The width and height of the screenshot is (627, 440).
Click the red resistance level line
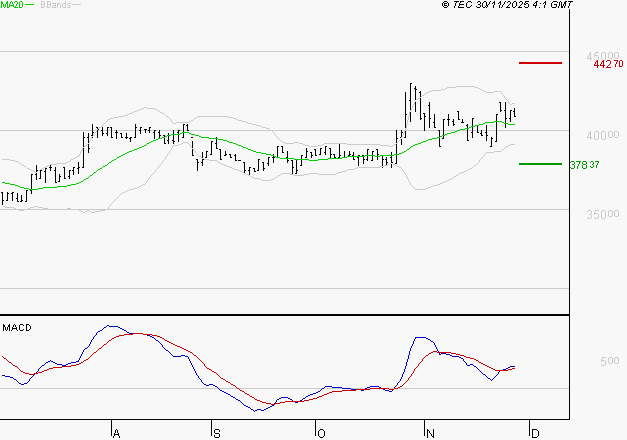(540, 63)
